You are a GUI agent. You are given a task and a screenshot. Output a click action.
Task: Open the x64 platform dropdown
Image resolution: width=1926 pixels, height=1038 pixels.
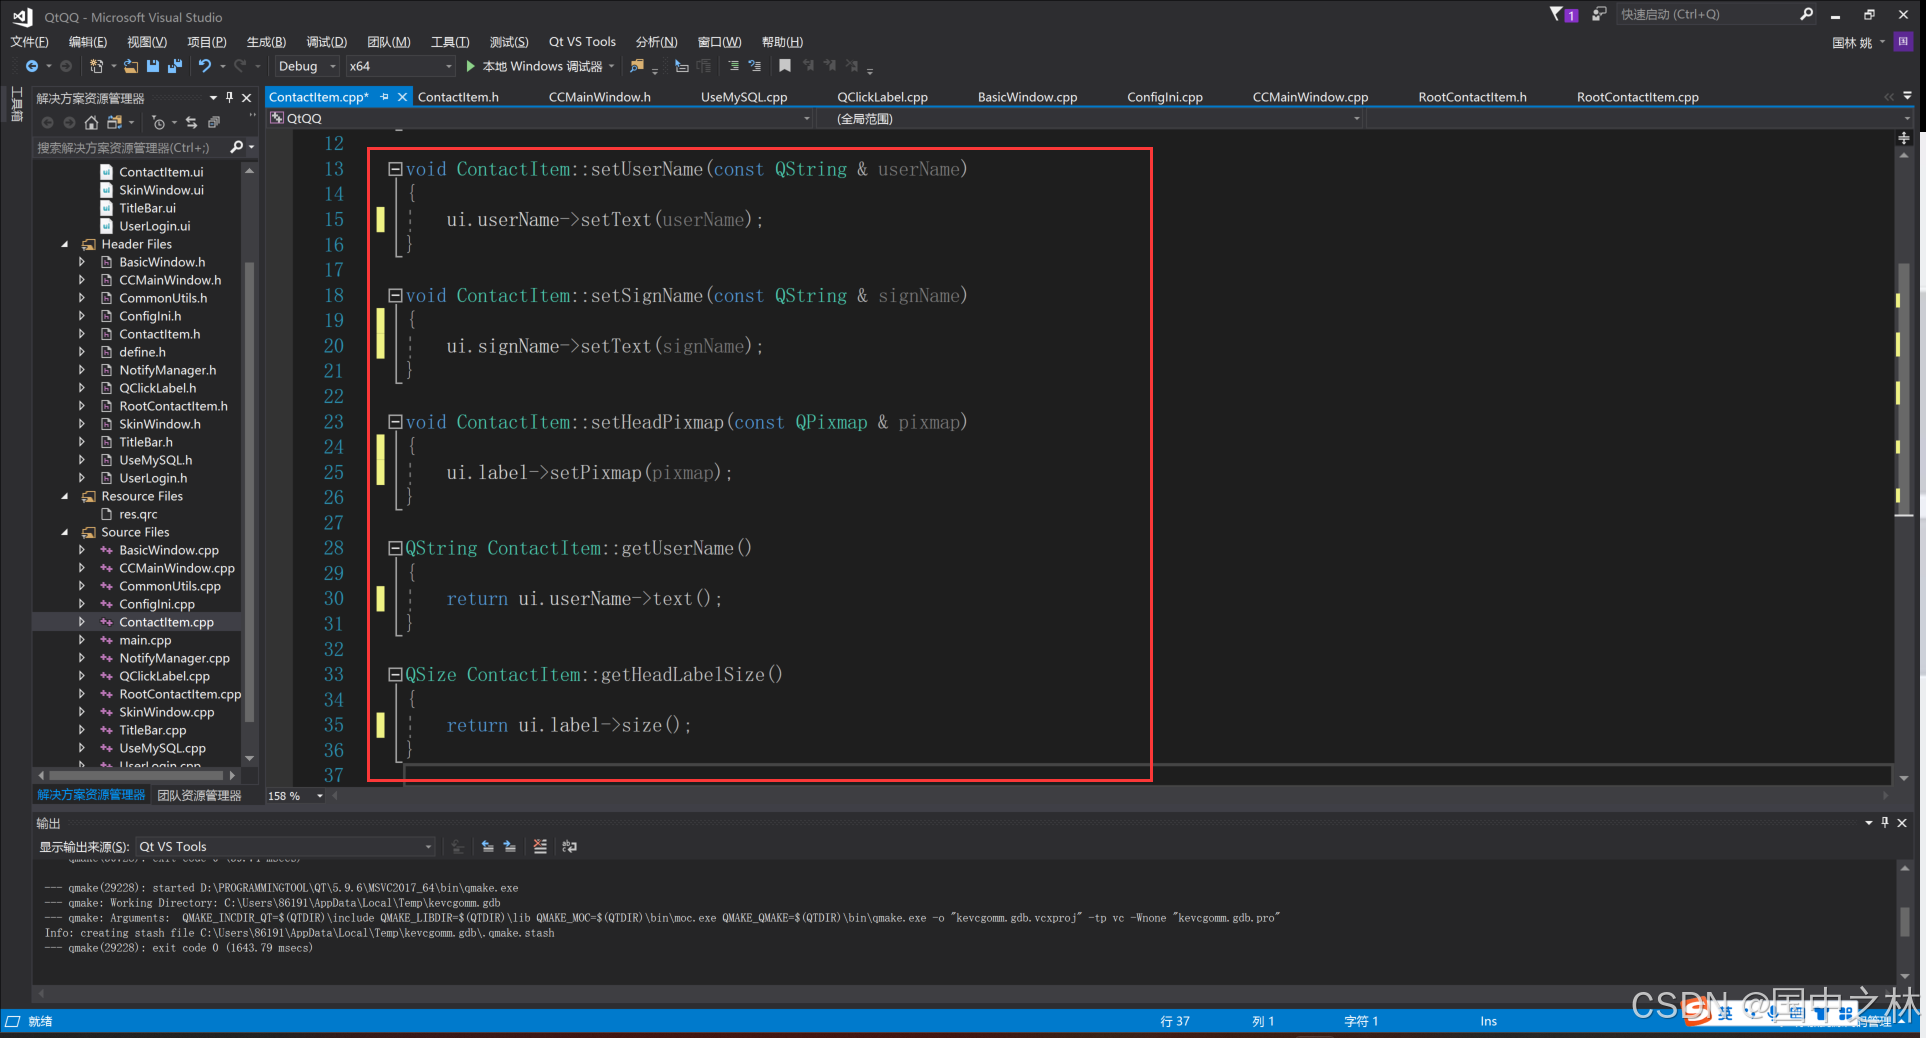click(401, 66)
